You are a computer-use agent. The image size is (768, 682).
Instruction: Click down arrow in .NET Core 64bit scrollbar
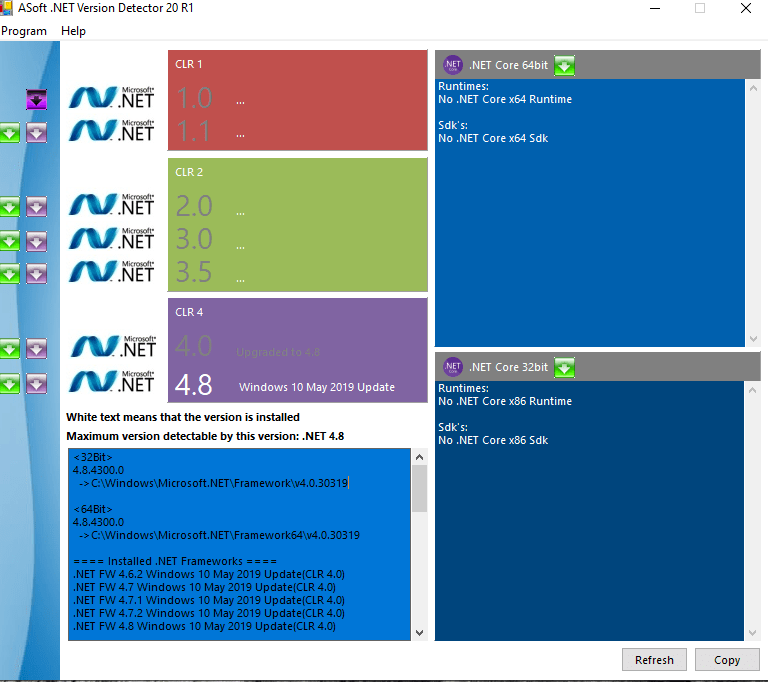(x=753, y=339)
